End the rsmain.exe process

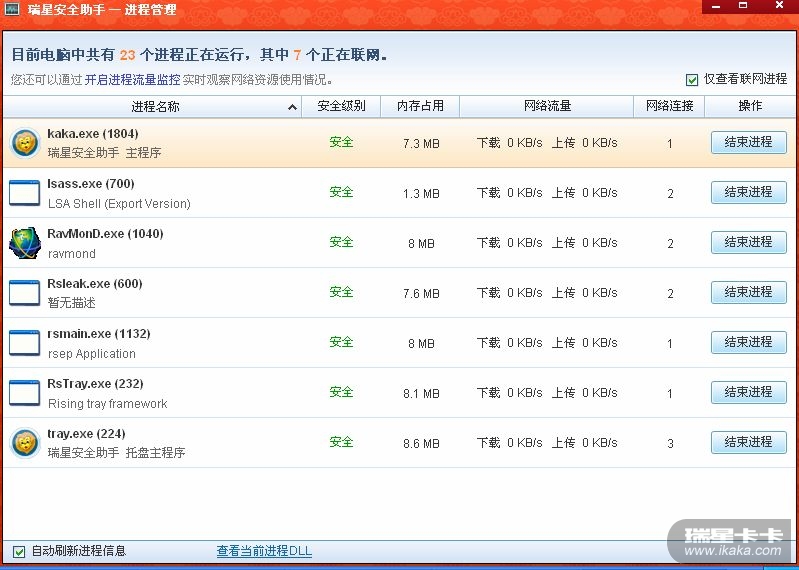click(x=749, y=342)
